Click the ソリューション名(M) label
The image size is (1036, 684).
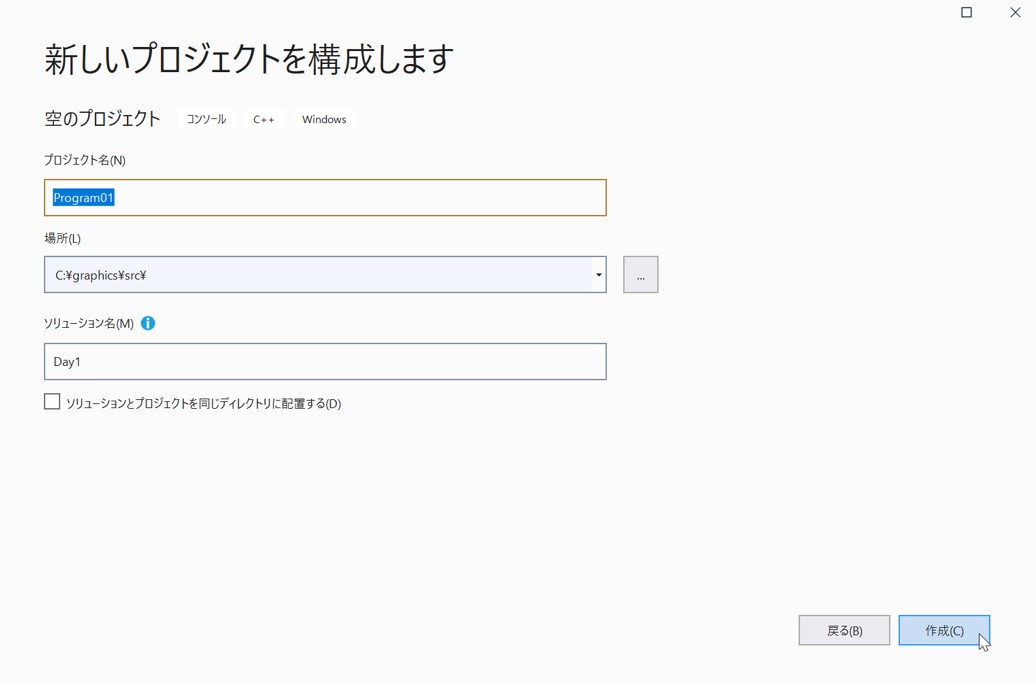89,323
